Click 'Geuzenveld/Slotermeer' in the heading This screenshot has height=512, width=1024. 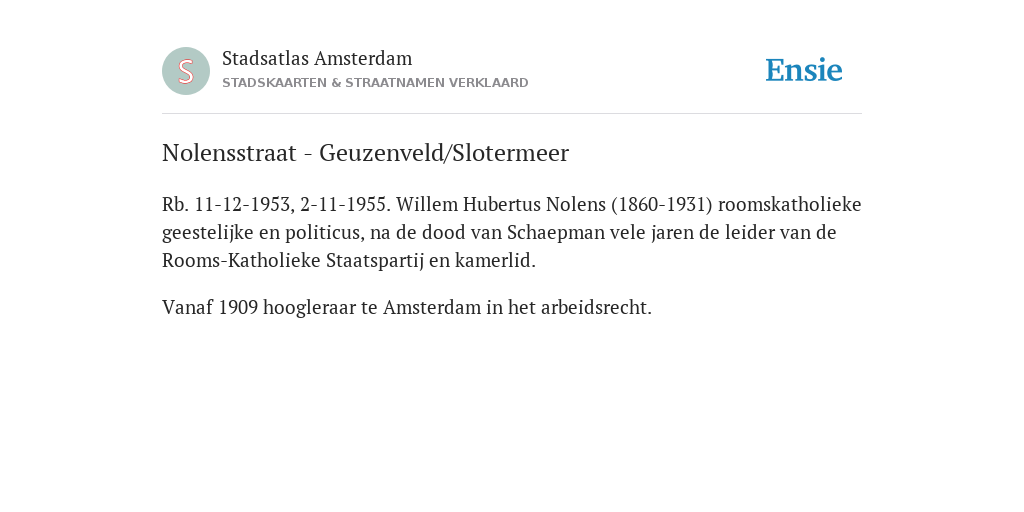tap(443, 153)
